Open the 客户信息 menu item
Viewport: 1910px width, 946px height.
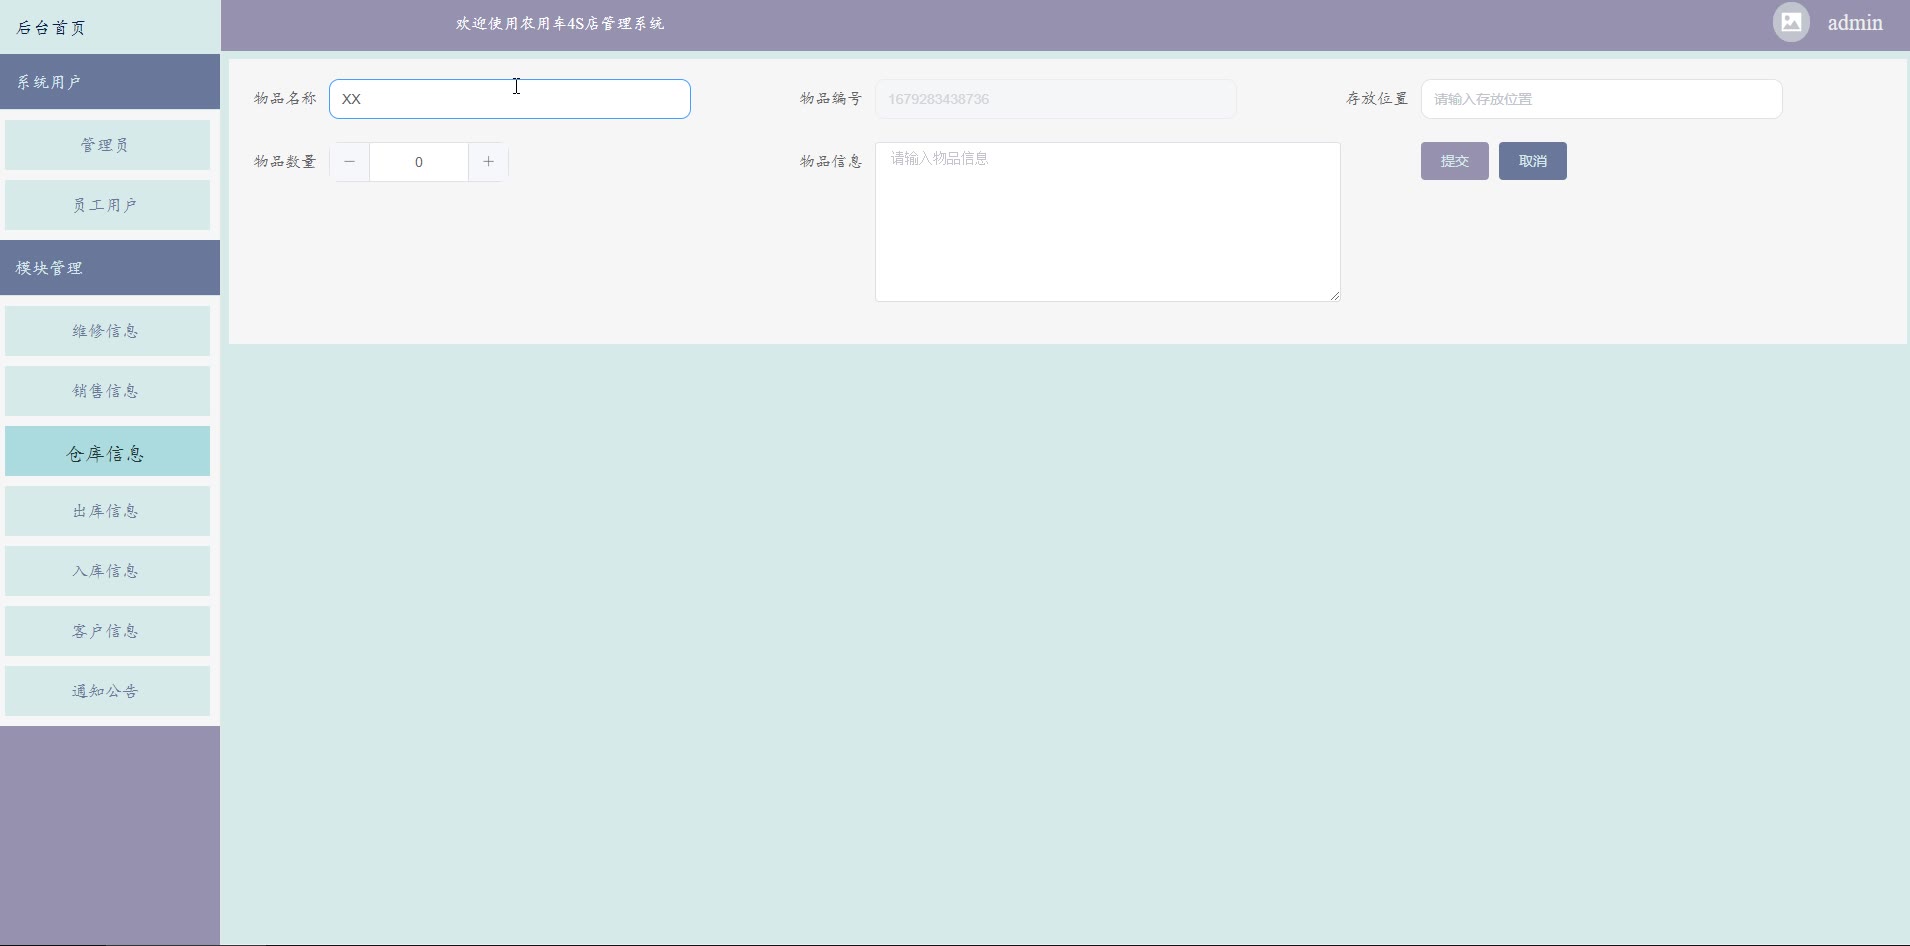pos(107,631)
